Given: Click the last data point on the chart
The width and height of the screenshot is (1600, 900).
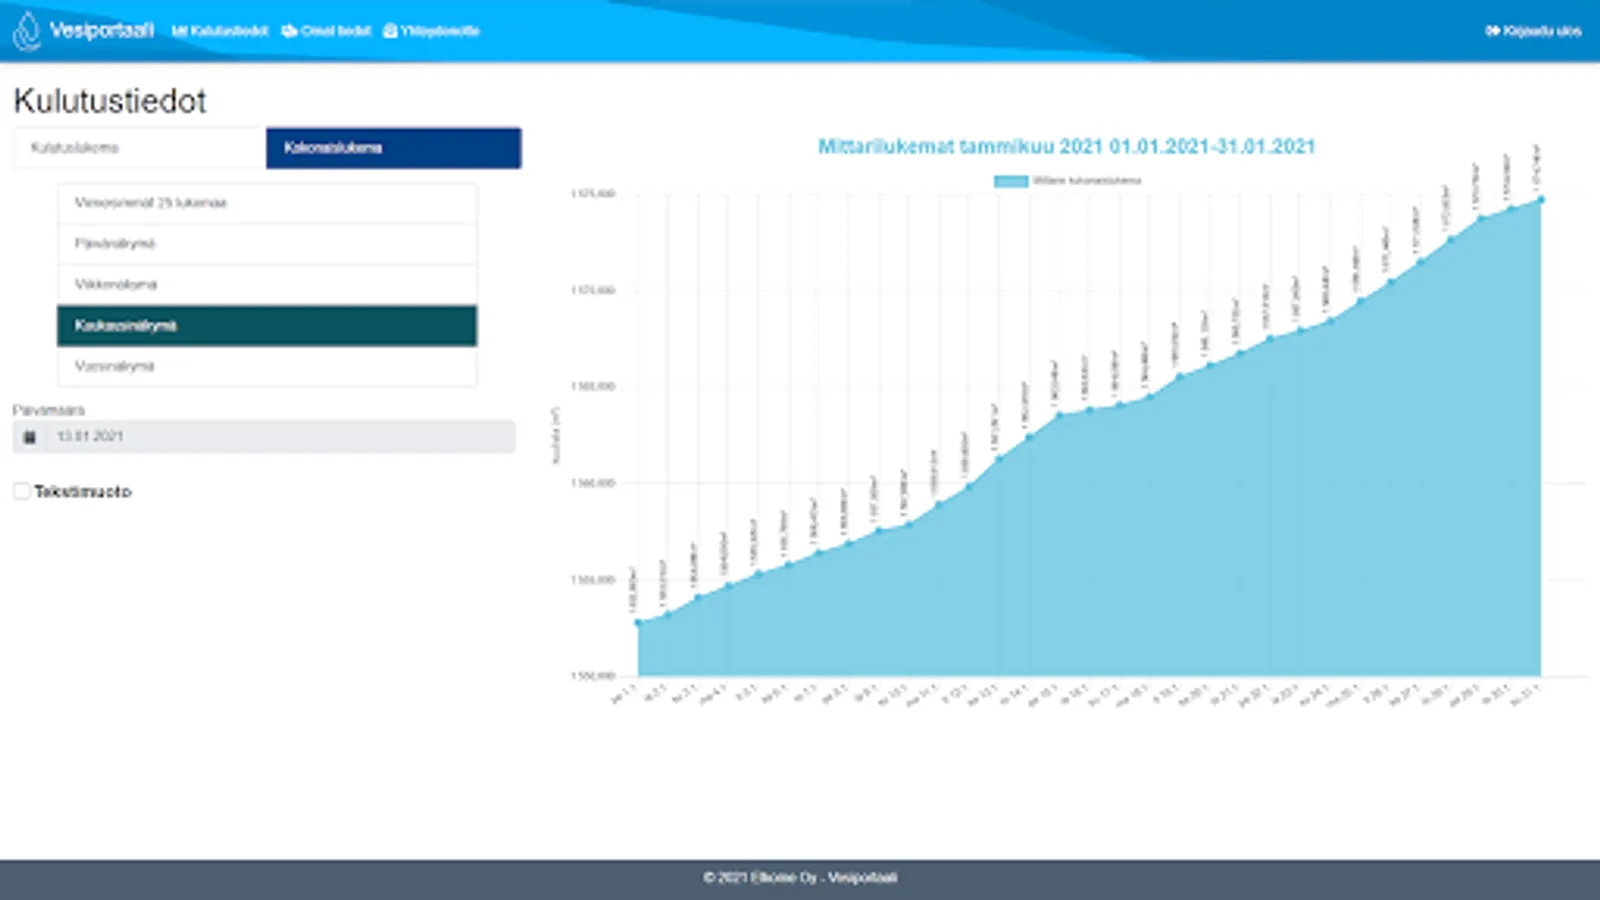Looking at the screenshot, I should 1540,199.
